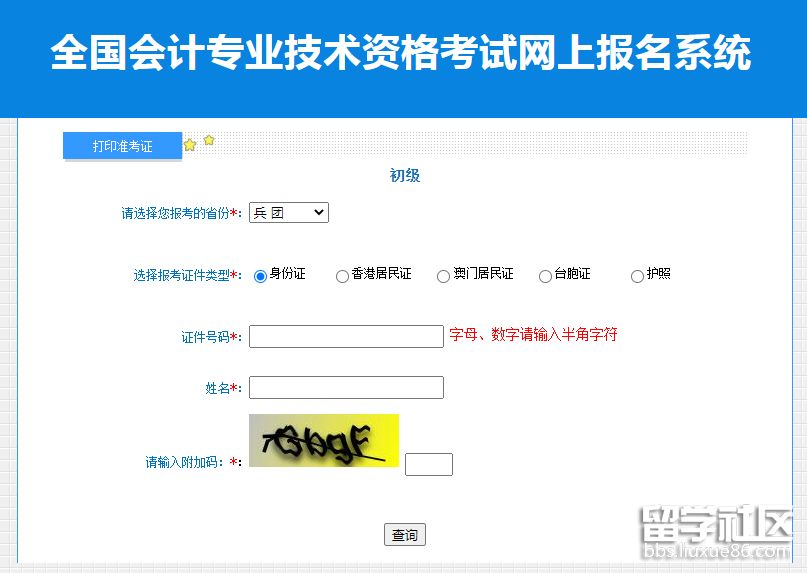
Task: Open the 打印准考证 tab
Action: point(122,146)
